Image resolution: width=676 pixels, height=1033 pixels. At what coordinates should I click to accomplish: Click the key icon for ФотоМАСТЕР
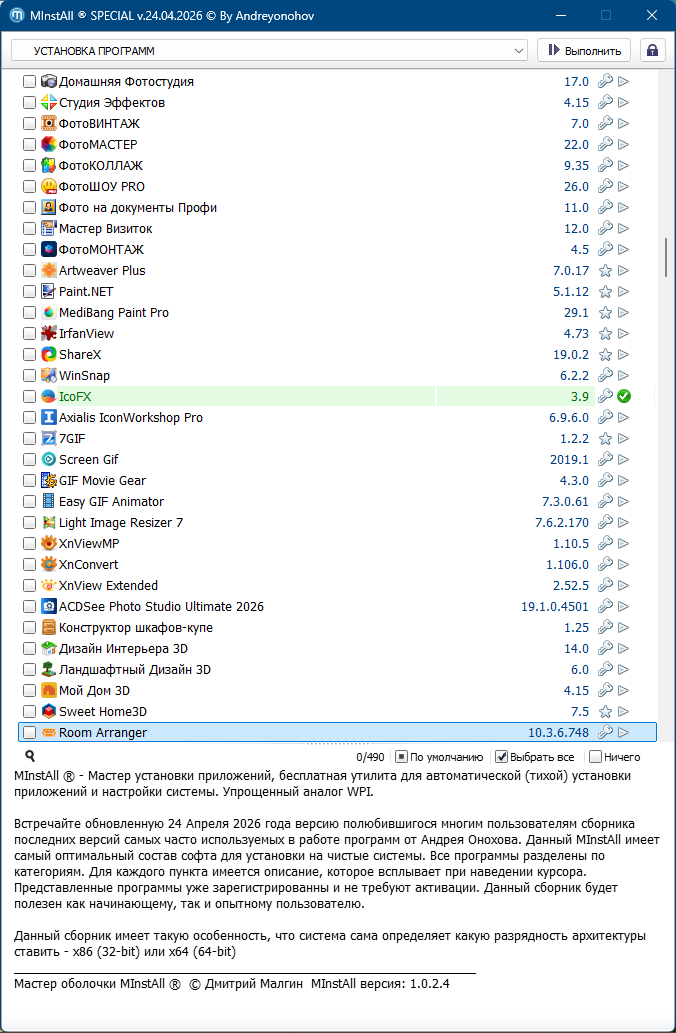605,145
